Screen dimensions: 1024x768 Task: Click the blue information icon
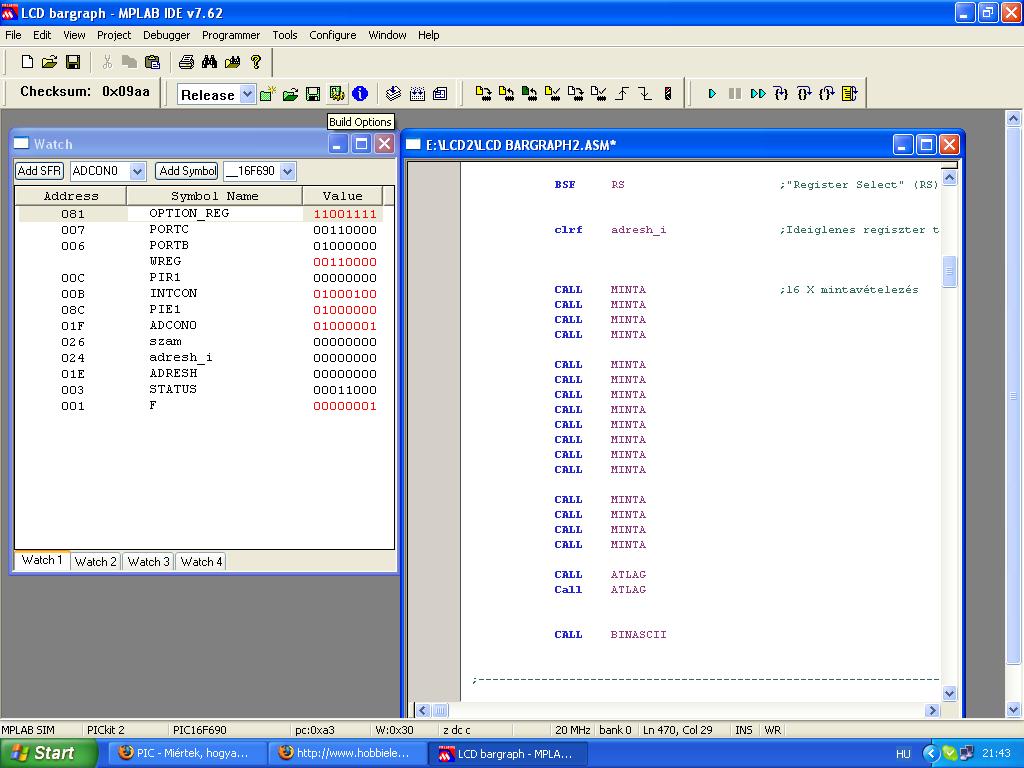click(360, 94)
